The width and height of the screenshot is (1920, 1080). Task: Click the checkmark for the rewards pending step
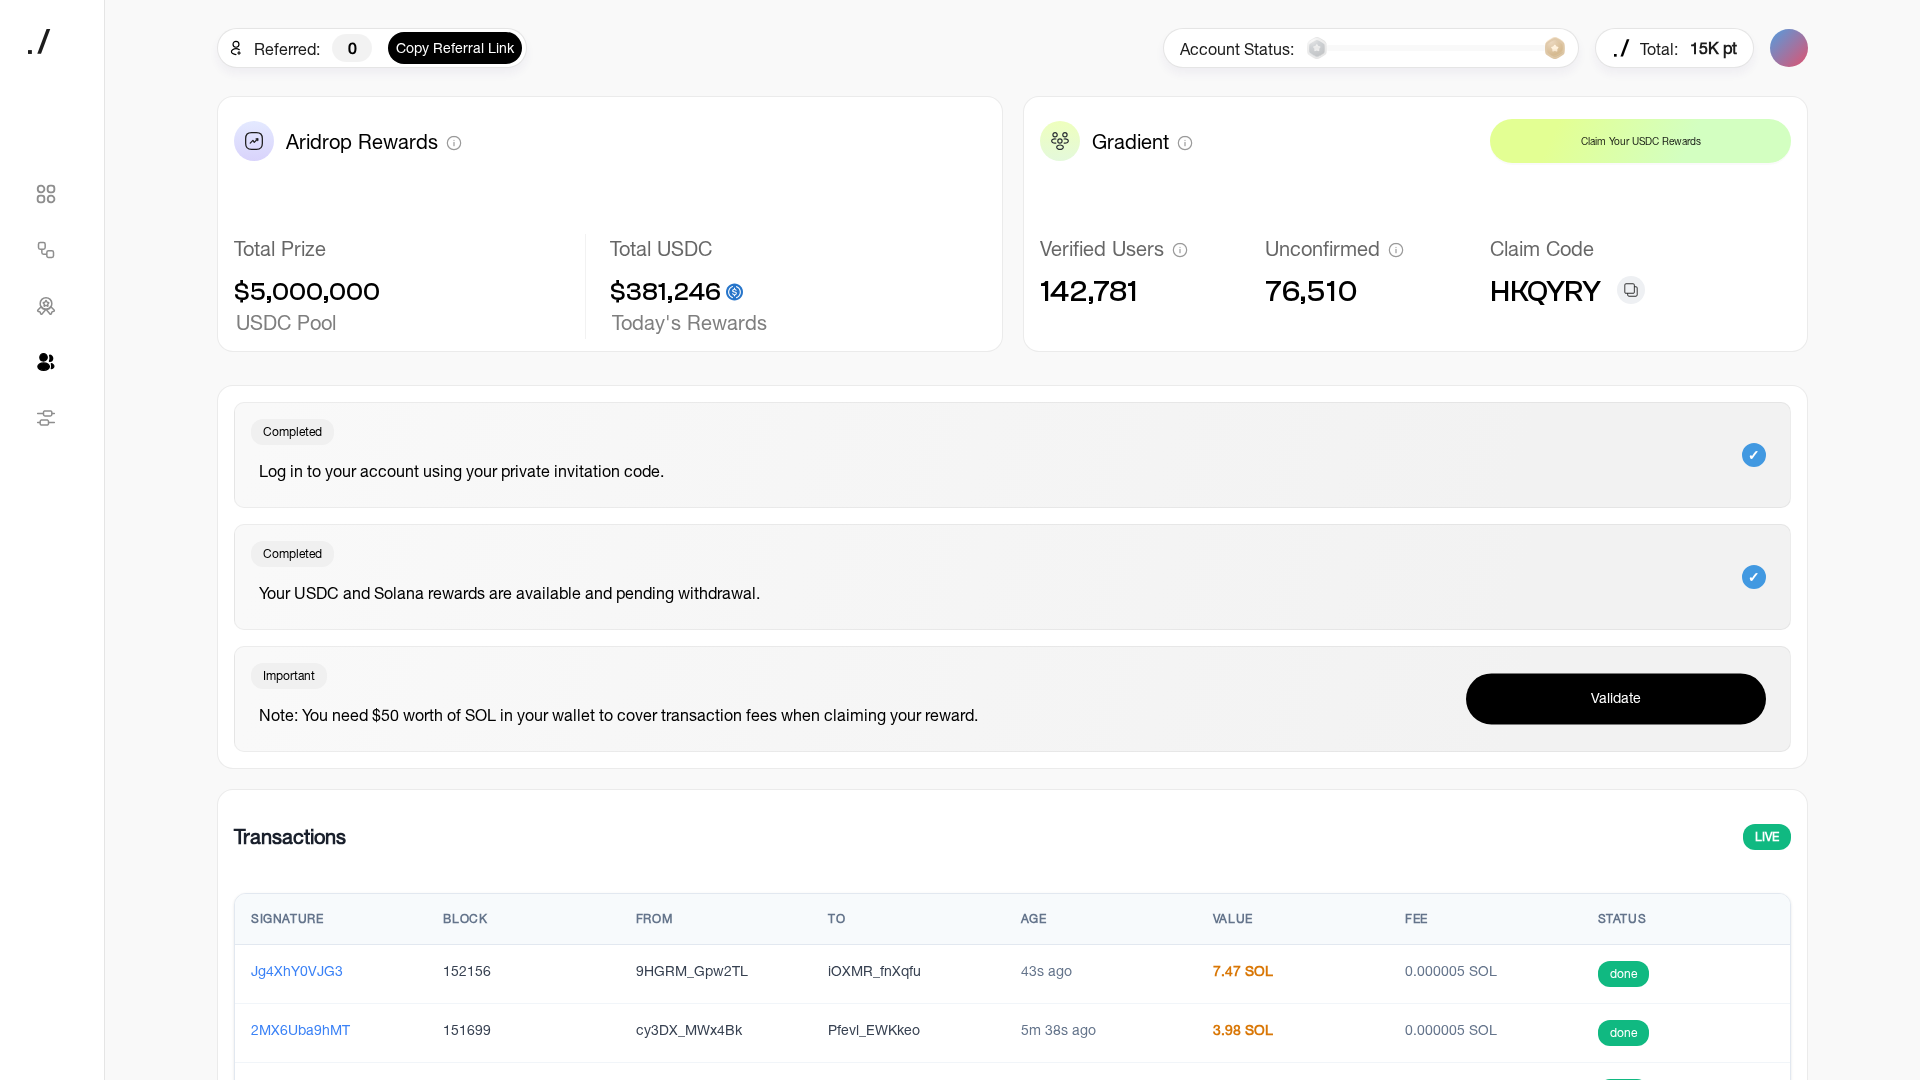coord(1754,577)
